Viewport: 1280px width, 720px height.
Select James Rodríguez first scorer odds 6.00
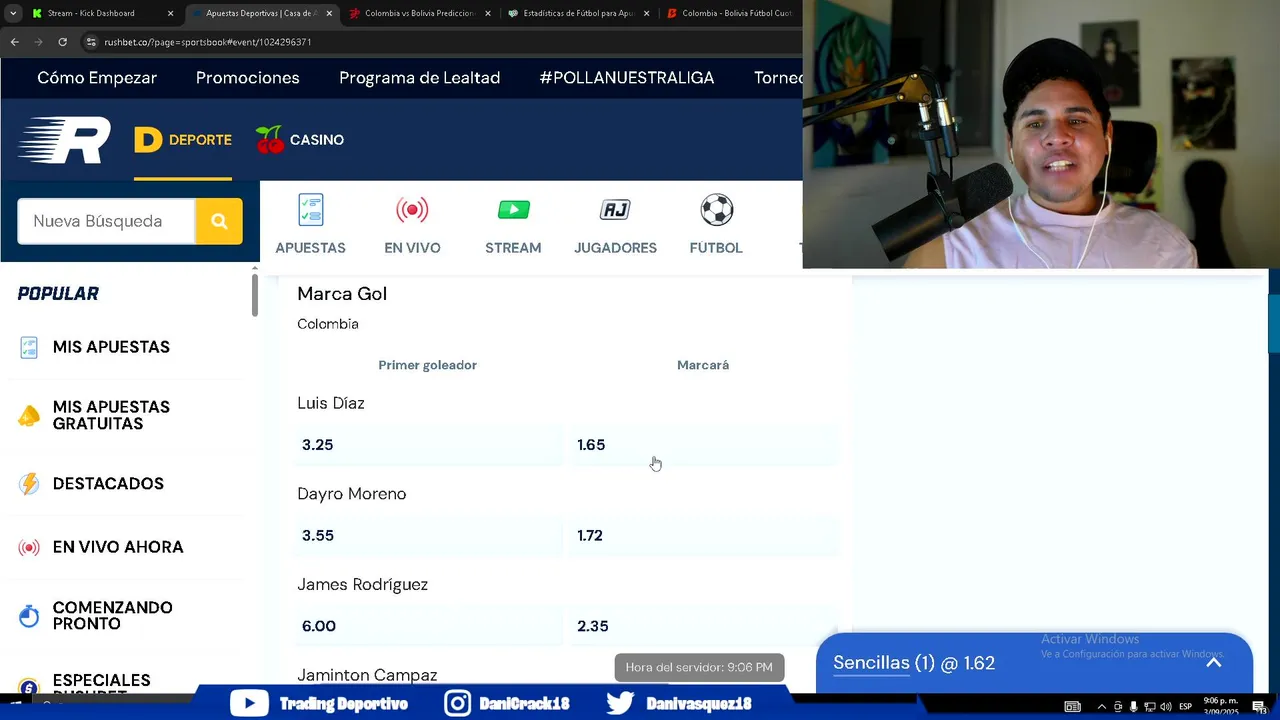pyautogui.click(x=429, y=626)
